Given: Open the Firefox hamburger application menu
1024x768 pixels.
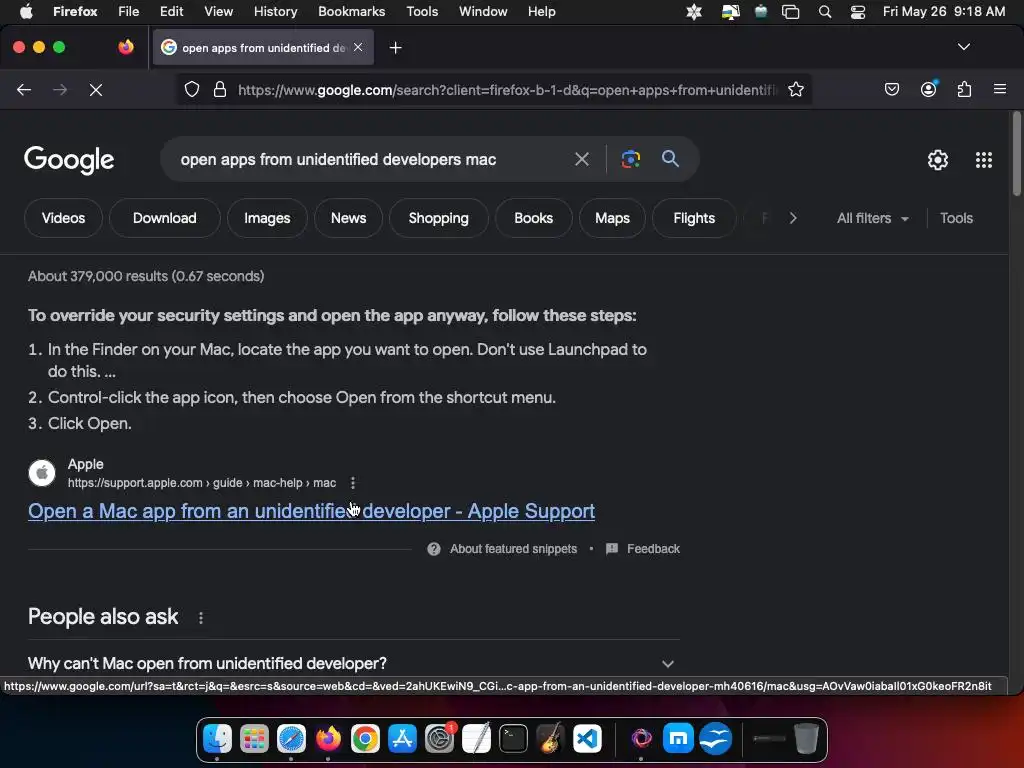Looking at the screenshot, I should pos(999,89).
